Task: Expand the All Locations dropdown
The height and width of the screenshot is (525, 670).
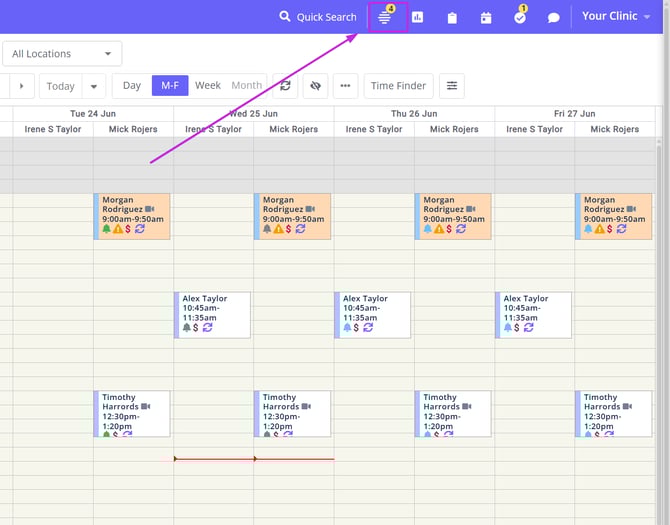Action: click(62, 54)
